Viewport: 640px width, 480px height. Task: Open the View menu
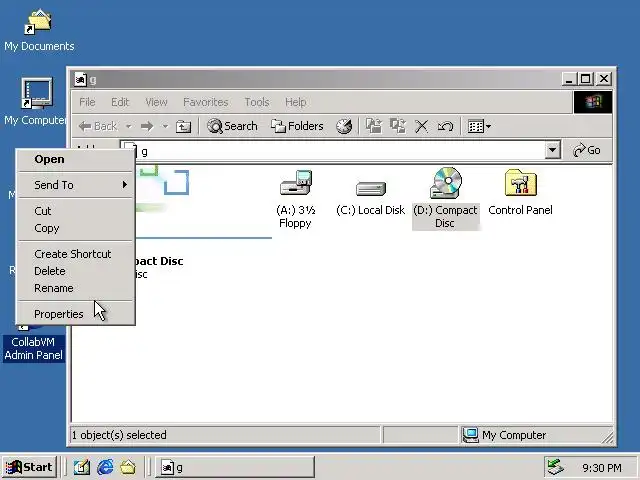coord(156,102)
